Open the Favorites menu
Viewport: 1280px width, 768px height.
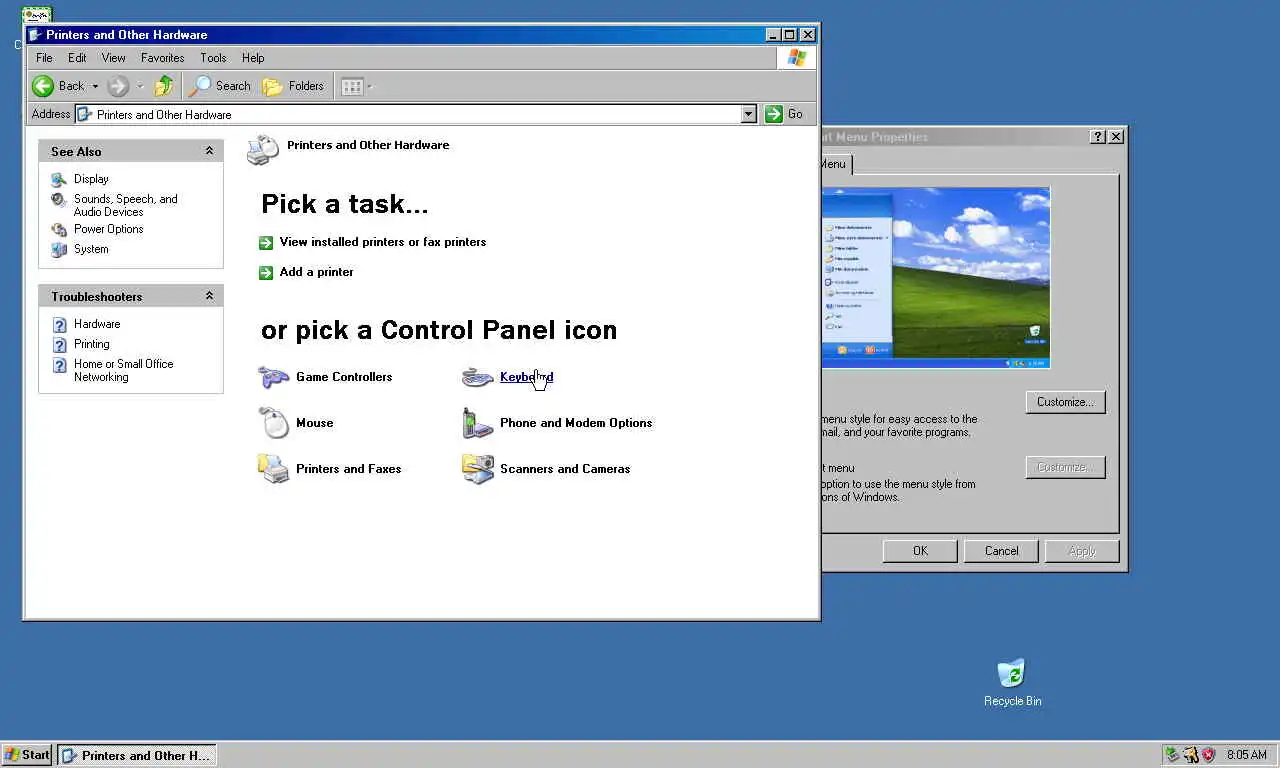tap(162, 58)
